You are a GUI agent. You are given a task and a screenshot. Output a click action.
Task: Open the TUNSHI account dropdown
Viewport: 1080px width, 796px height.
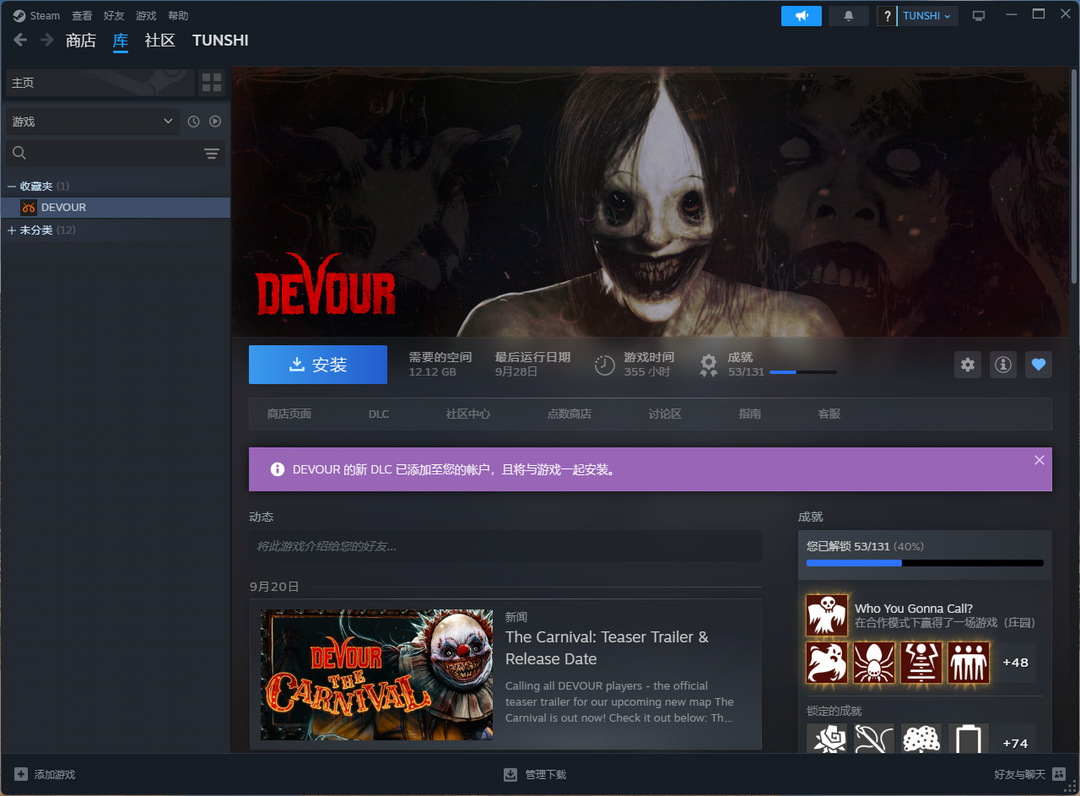927,16
